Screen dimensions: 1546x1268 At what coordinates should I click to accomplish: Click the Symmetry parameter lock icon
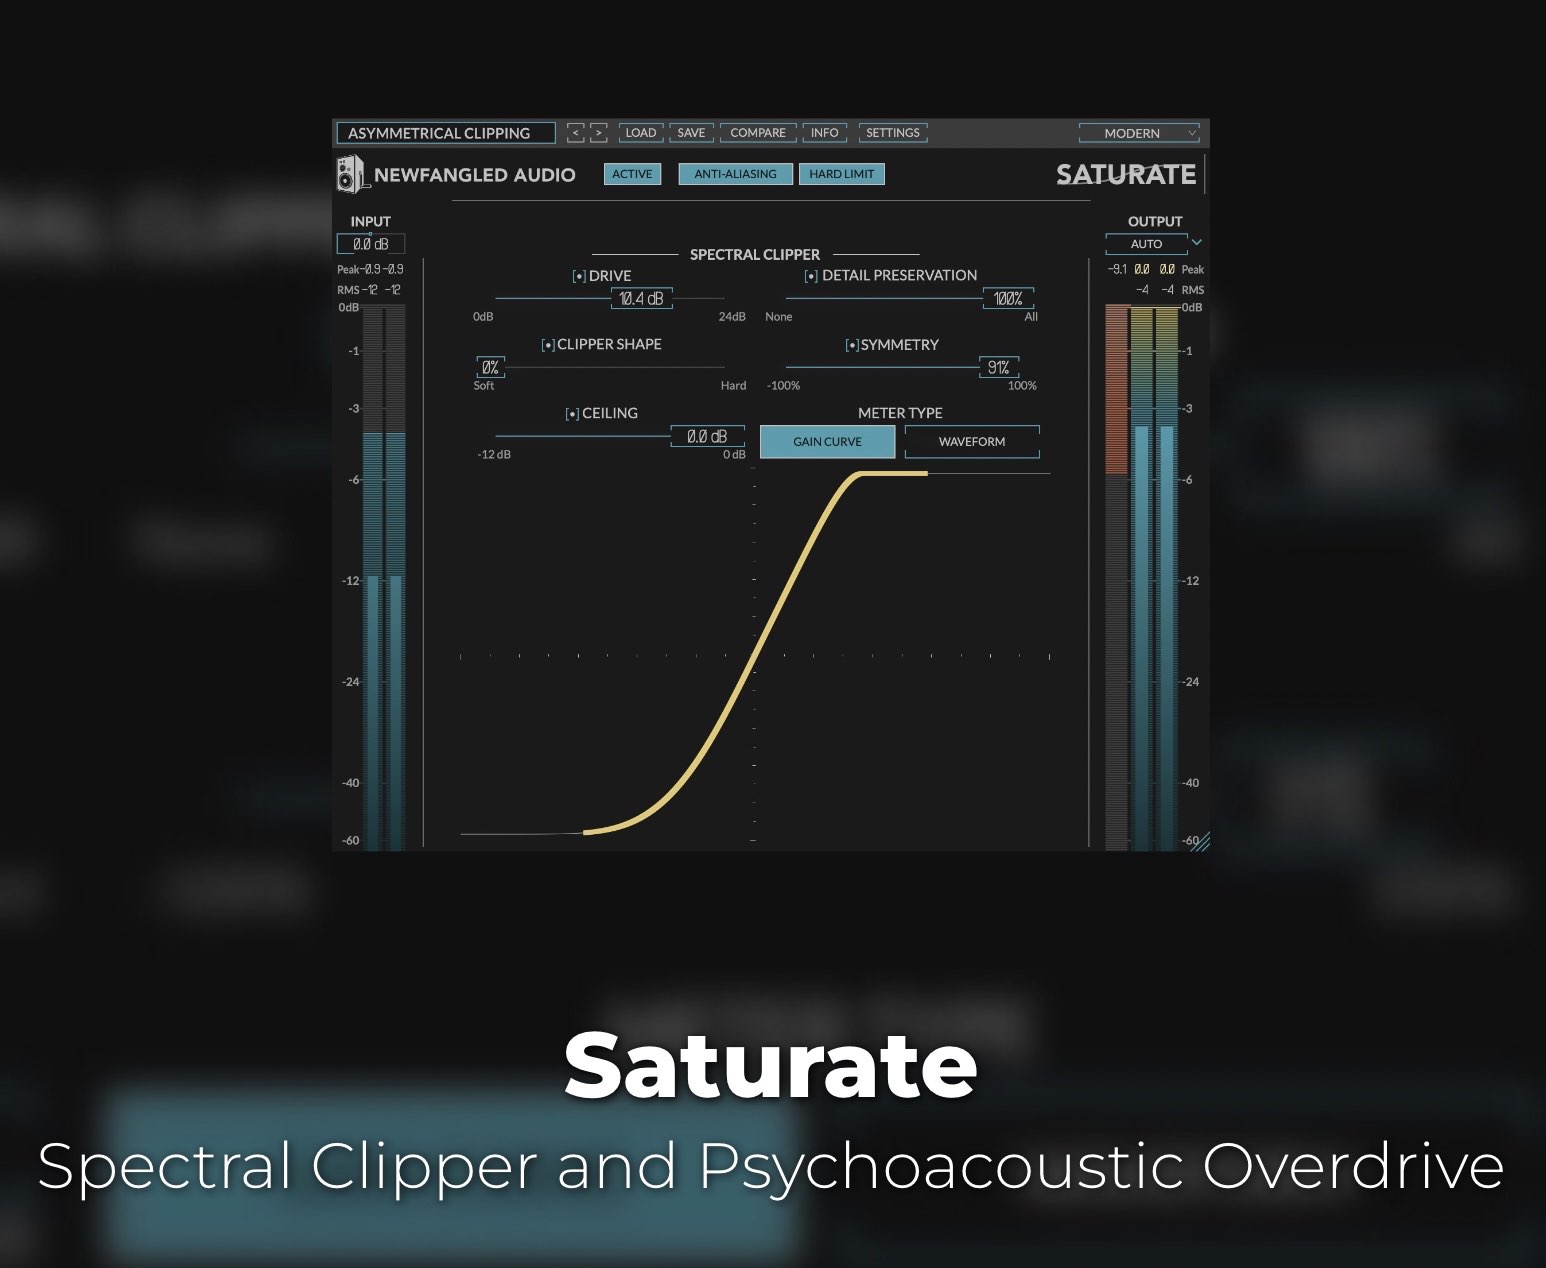852,346
